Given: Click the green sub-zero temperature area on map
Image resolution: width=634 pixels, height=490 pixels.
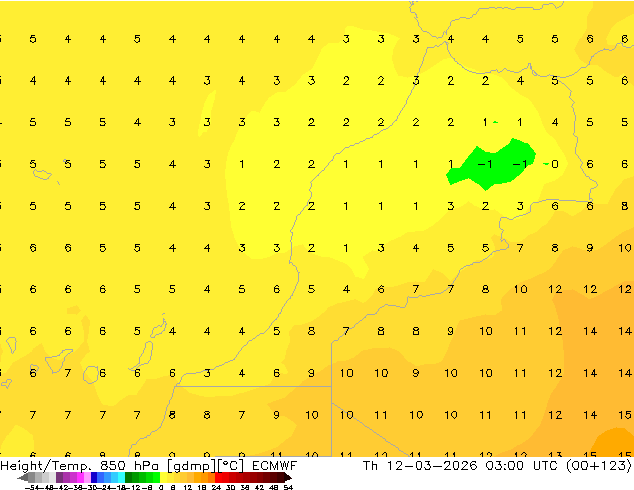Looking at the screenshot, I should [491, 164].
